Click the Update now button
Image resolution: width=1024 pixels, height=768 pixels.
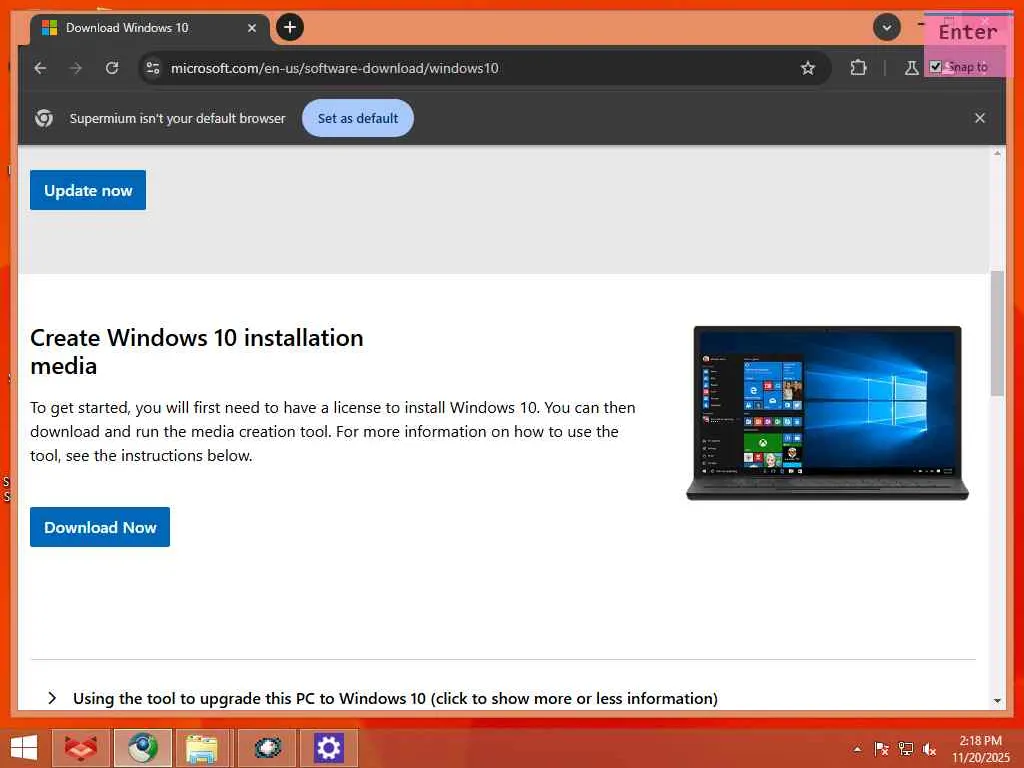88,190
